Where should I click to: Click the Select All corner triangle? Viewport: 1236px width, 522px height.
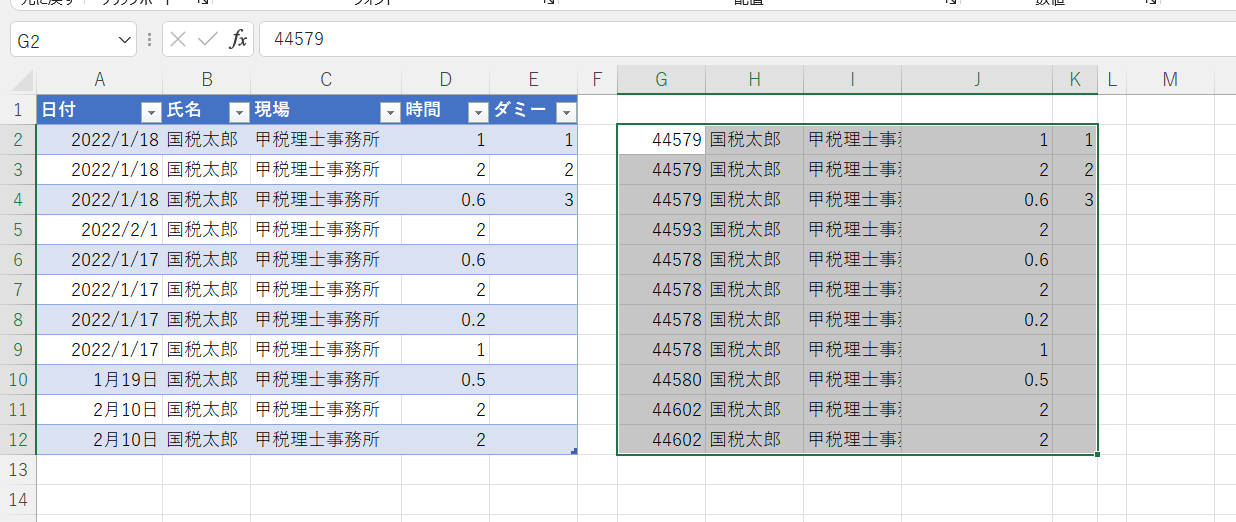[x=24, y=81]
